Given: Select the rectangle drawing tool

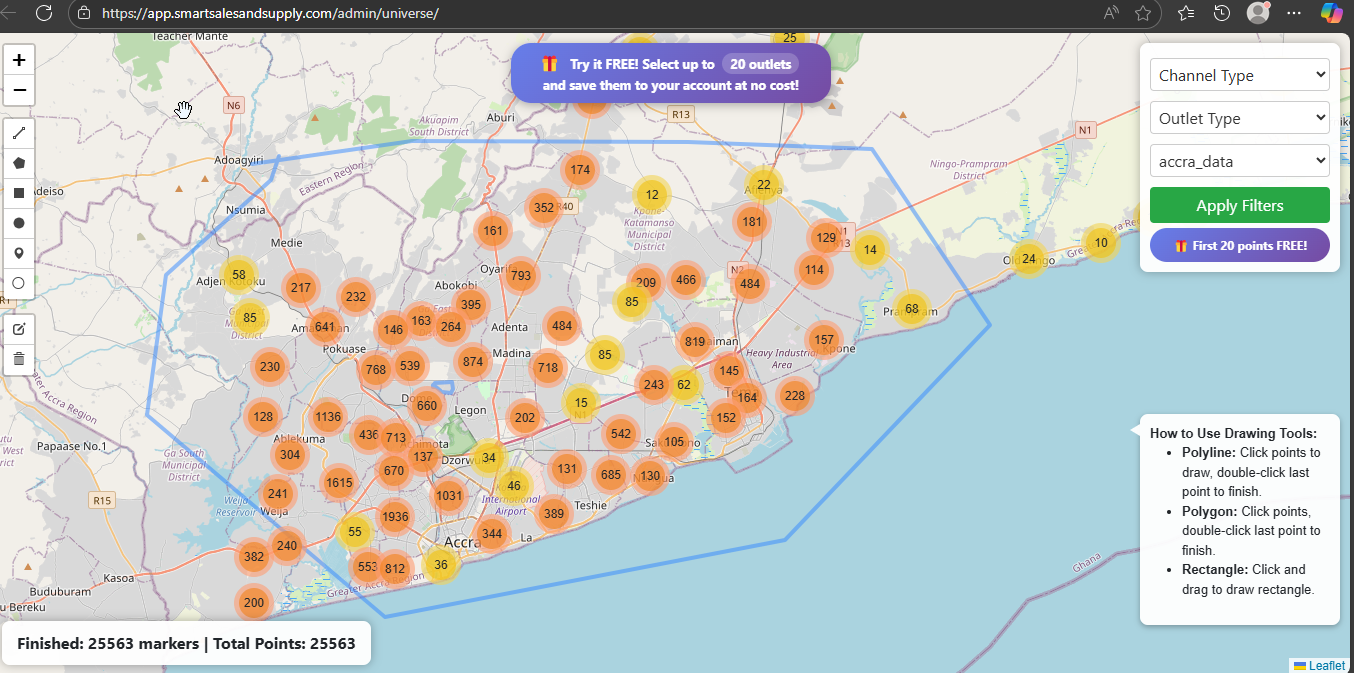Looking at the screenshot, I should pos(19,193).
